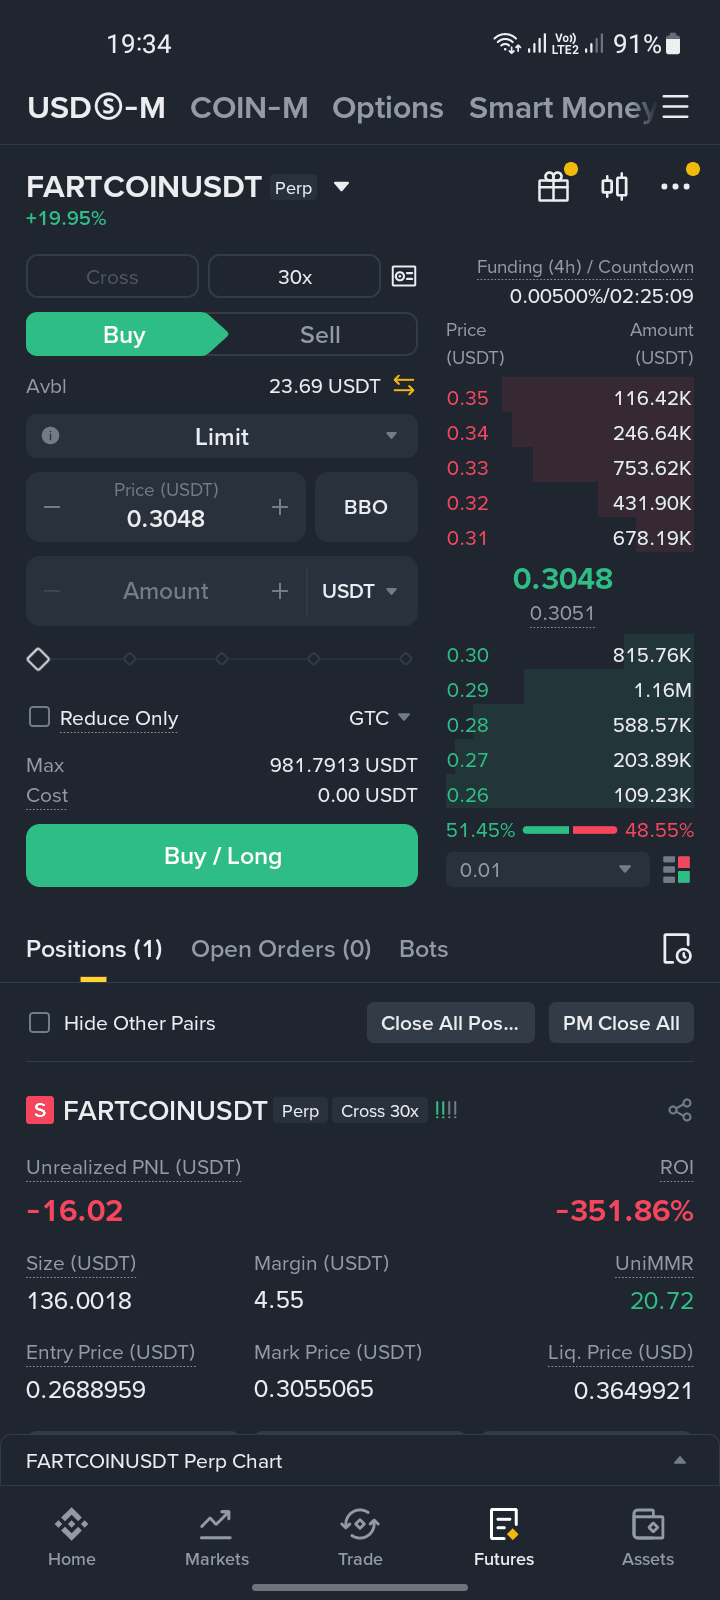Open the 0.01 depth precision dropdown
The image size is (720, 1600).
[546, 870]
